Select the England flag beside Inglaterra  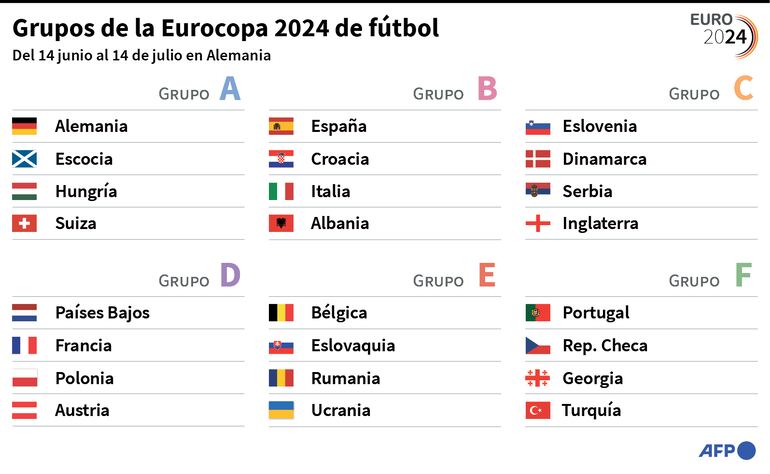pos(538,224)
